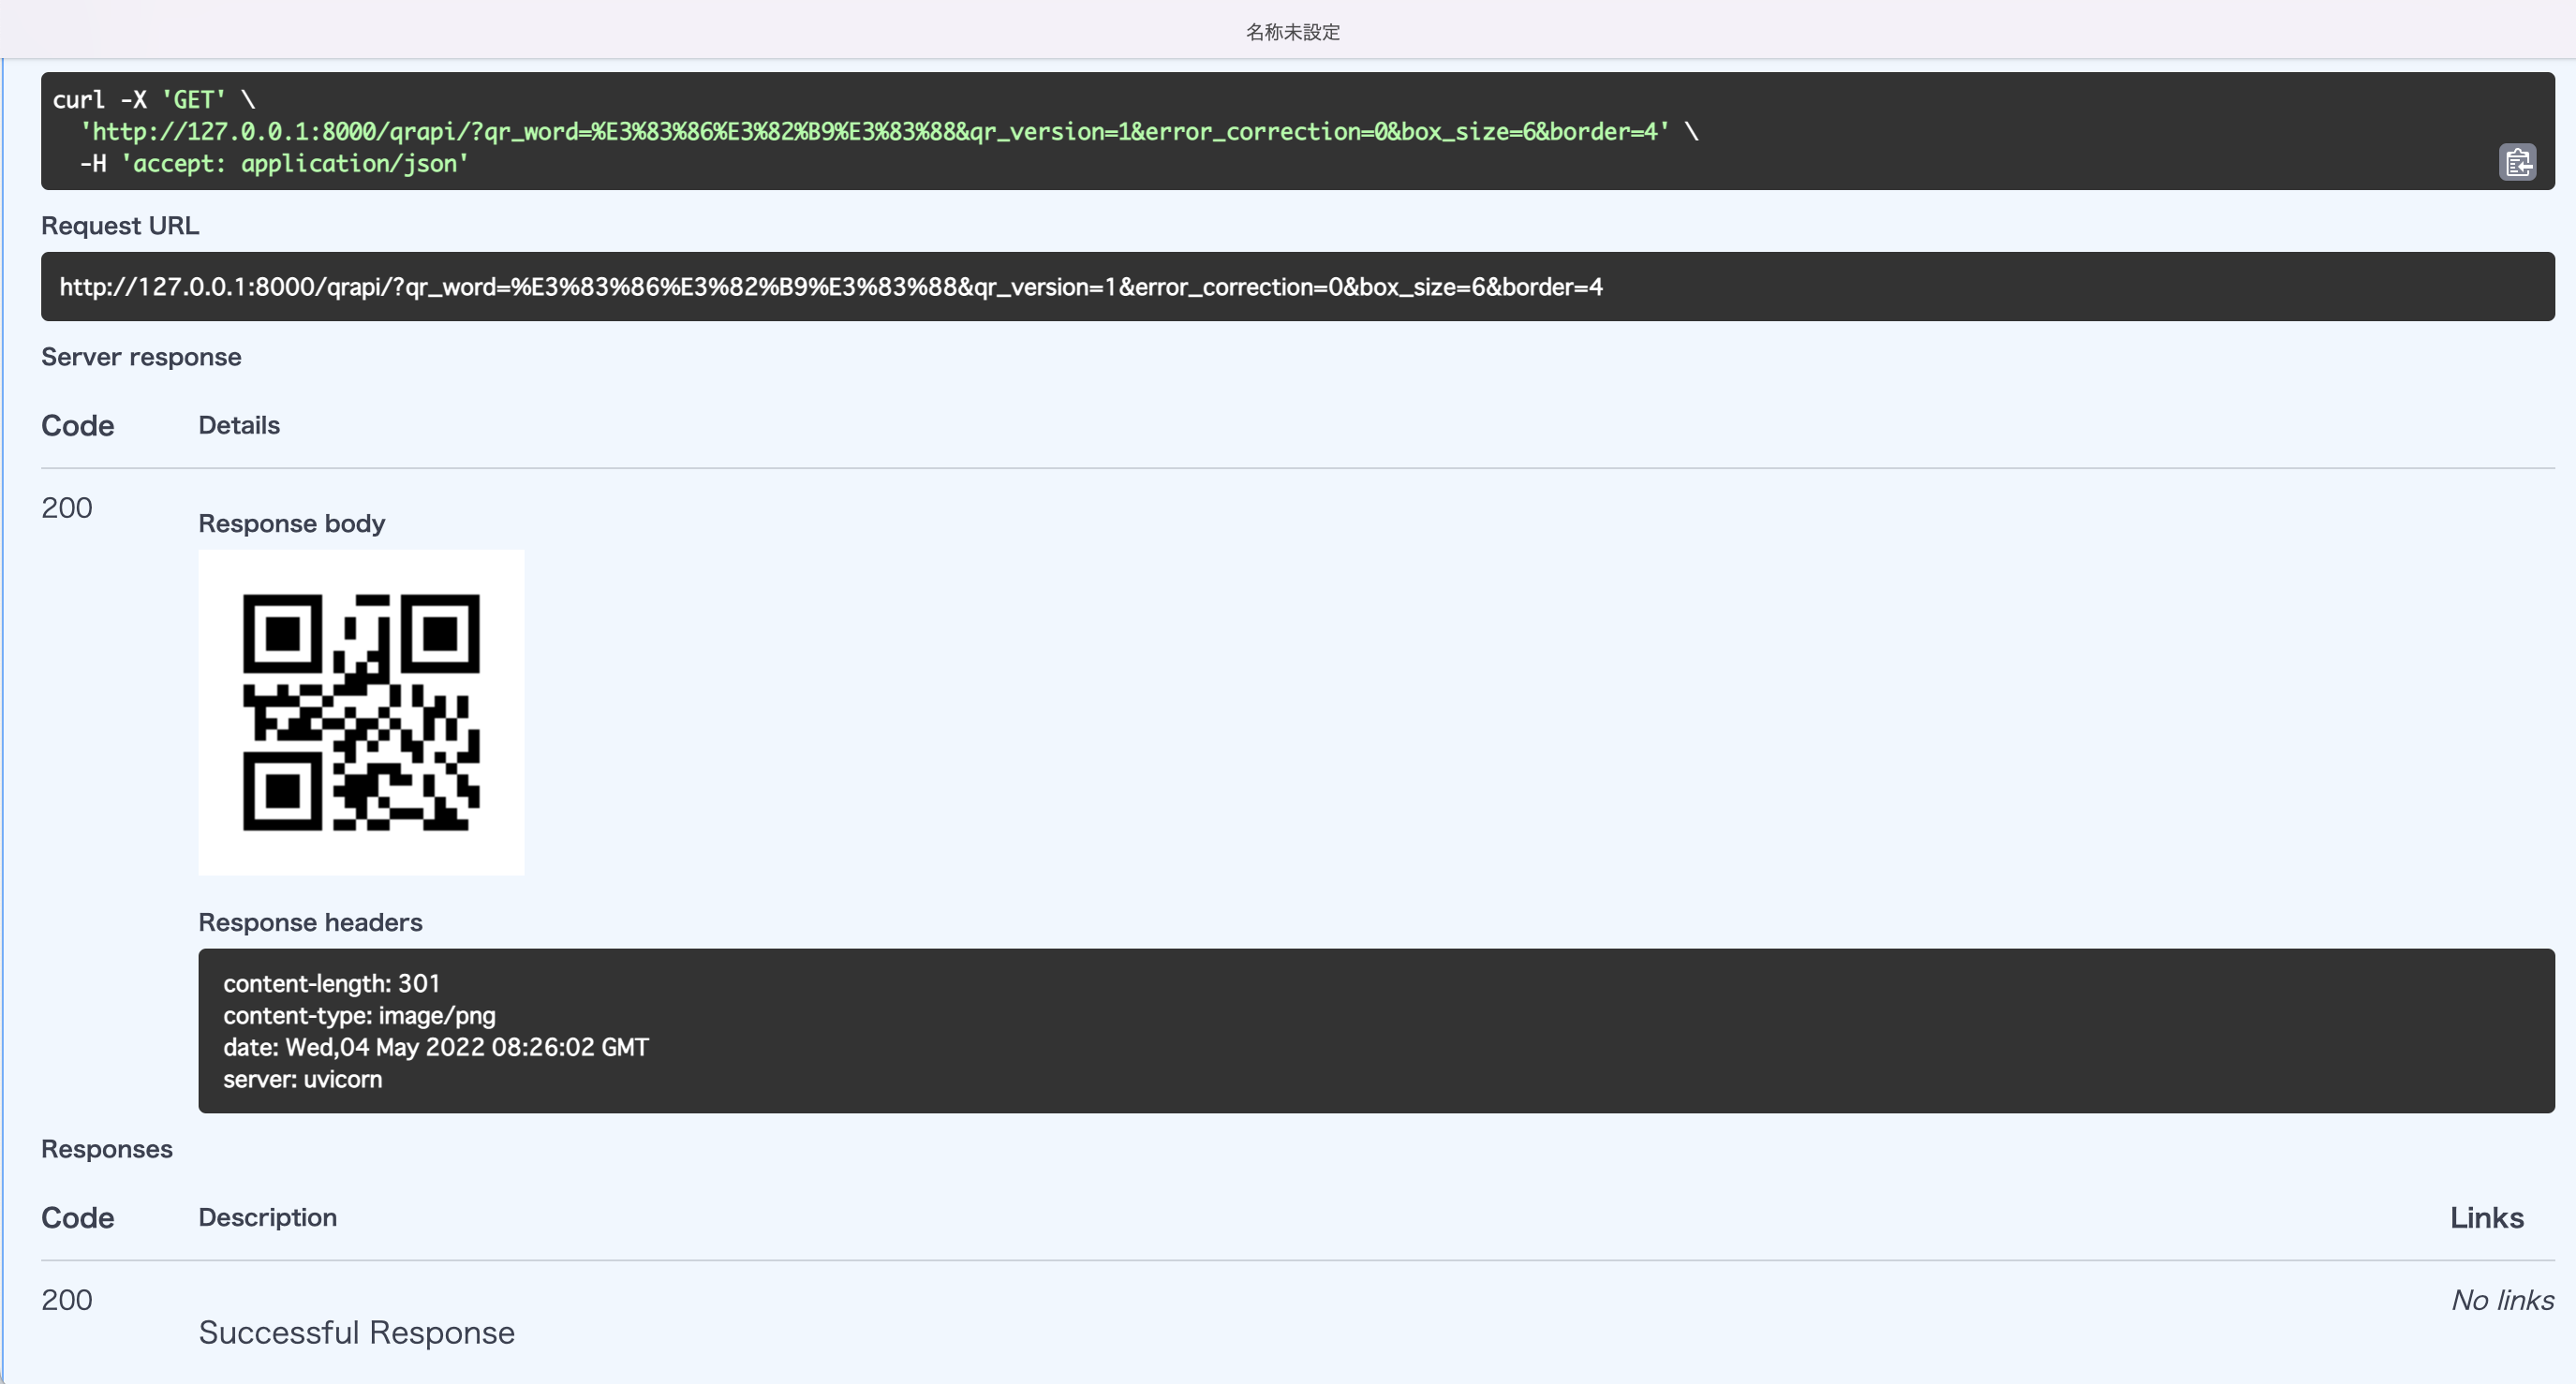Click the "curl -X 'GET'" first line
Viewport: 2576px width, 1384px height.
[x=153, y=99]
